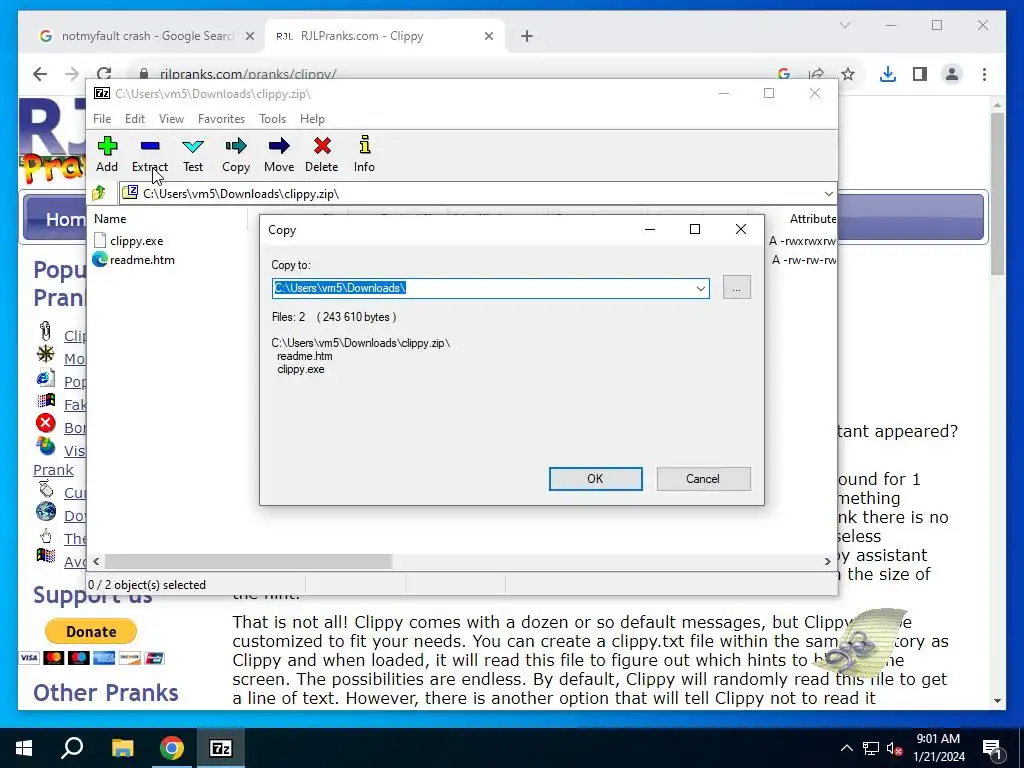This screenshot has width=1024, height=768.
Task: Click Chrome page vertical scrollbar thumb
Action: click(997, 193)
